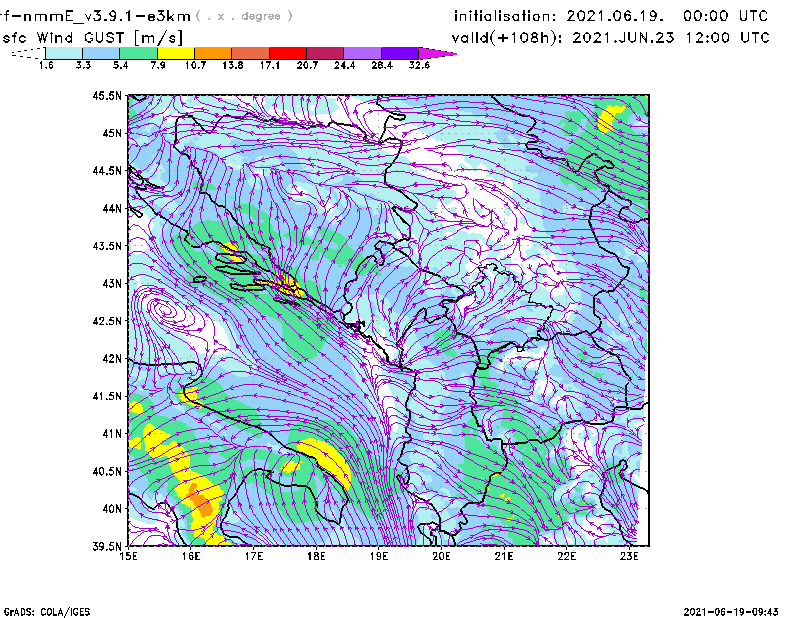The width and height of the screenshot is (800, 618).
Task: Click the 'GrADS: COLA/IGES' footer text
Action: click(47, 612)
